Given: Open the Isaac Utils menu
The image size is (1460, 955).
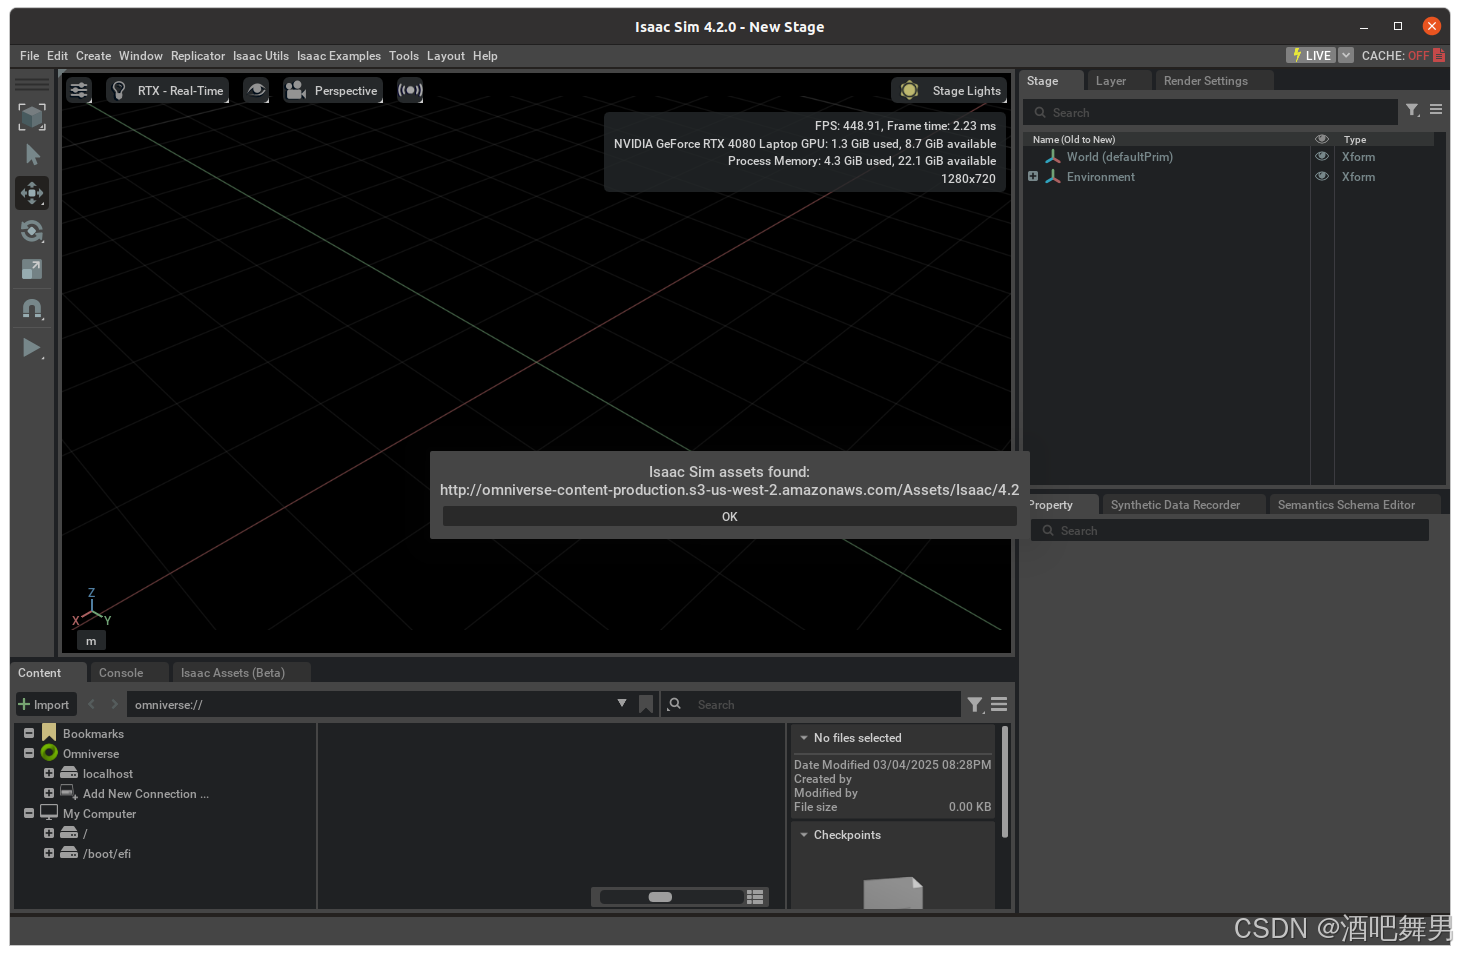Looking at the screenshot, I should [x=260, y=56].
